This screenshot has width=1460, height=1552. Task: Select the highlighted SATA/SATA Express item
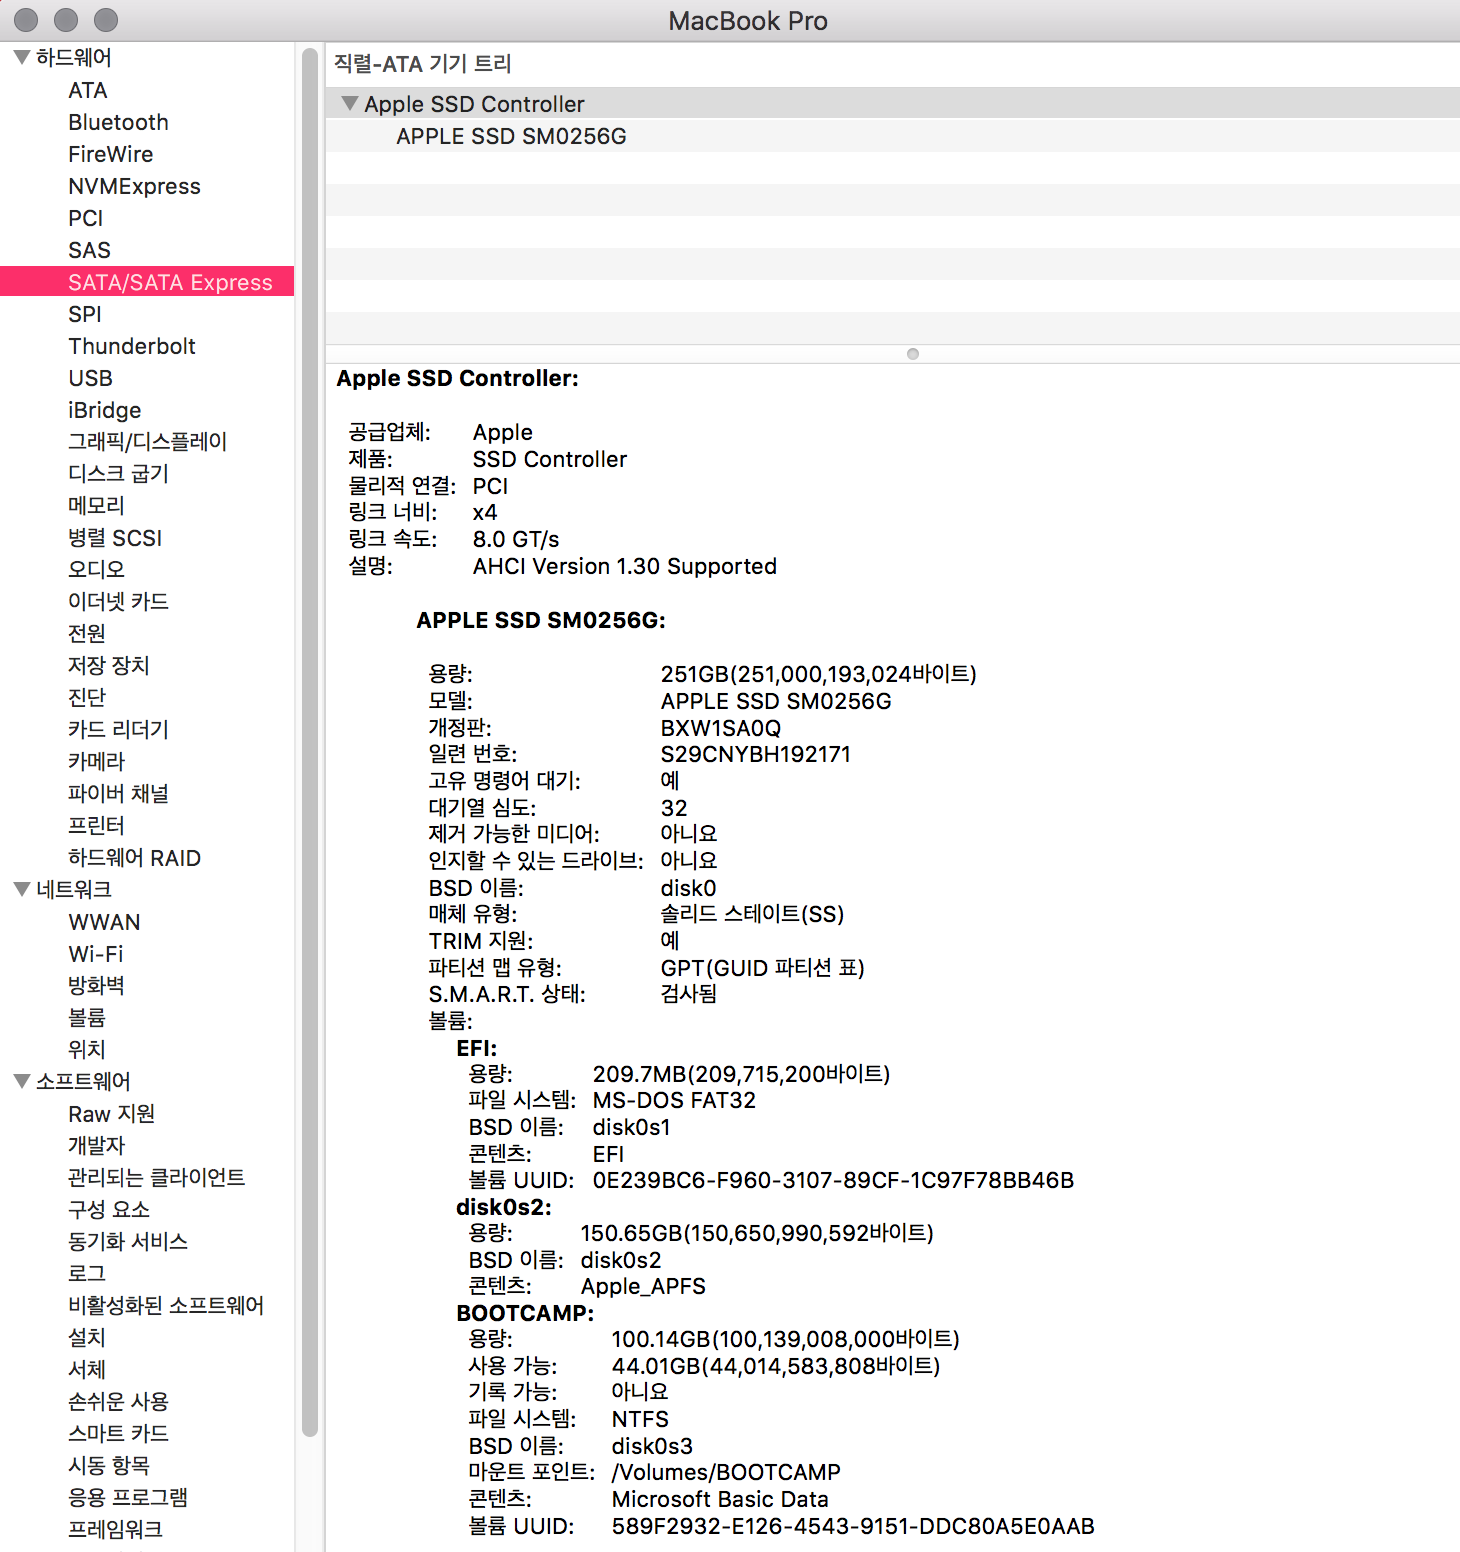(x=170, y=282)
